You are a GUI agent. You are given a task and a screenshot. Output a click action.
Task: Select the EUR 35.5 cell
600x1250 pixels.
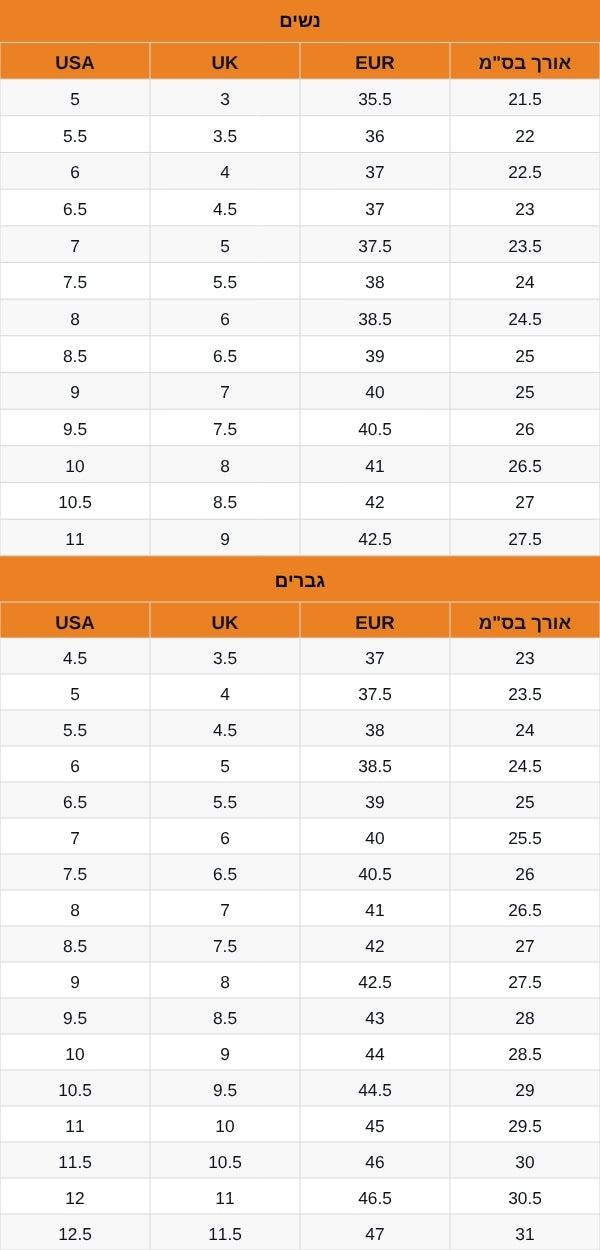pos(375,99)
